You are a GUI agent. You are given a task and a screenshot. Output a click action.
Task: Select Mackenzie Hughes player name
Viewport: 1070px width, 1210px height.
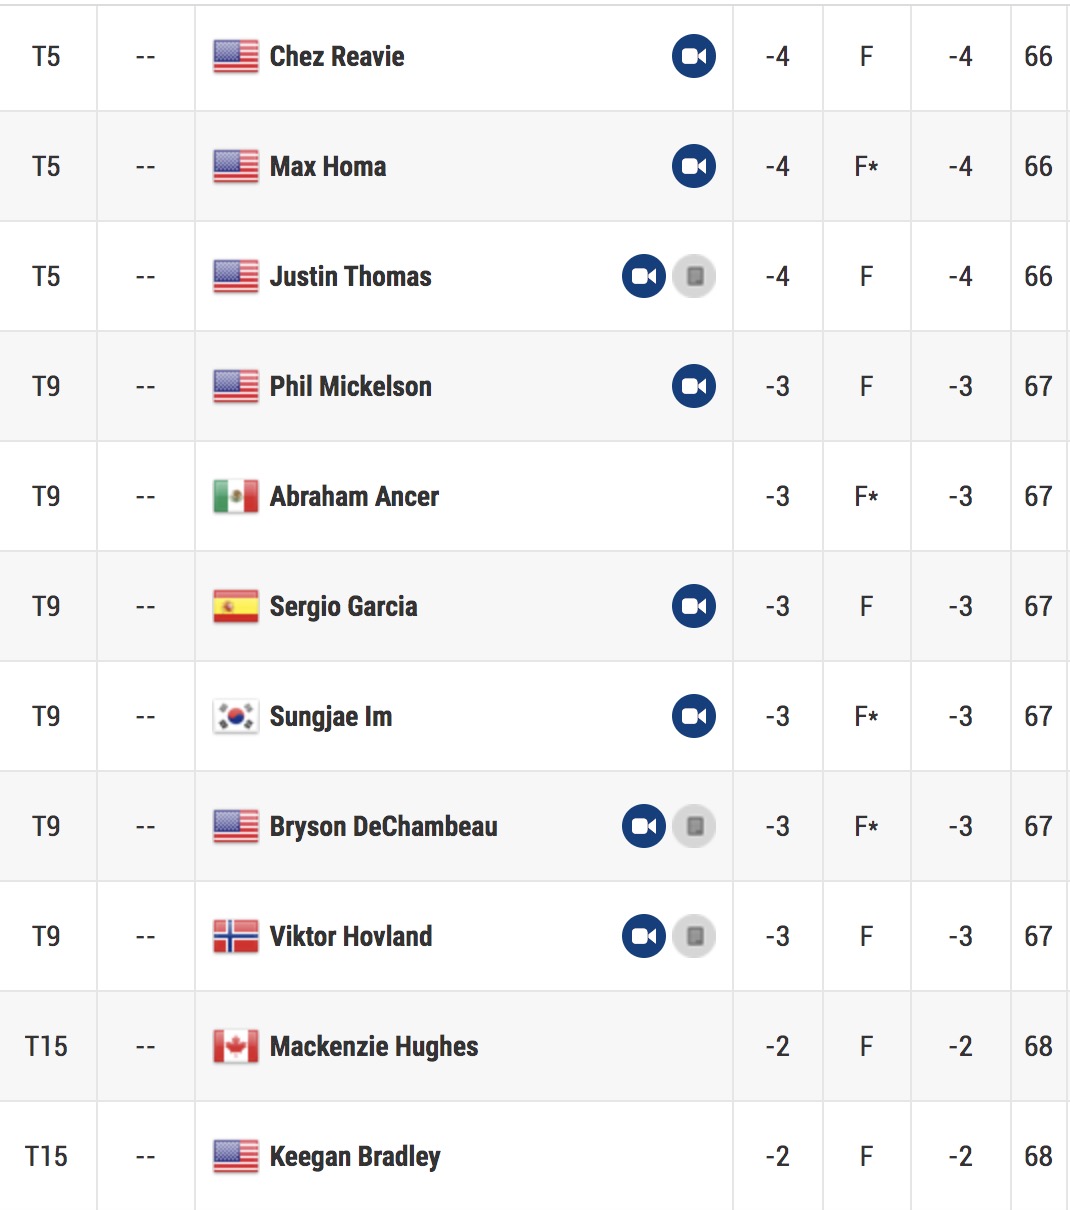(374, 1046)
